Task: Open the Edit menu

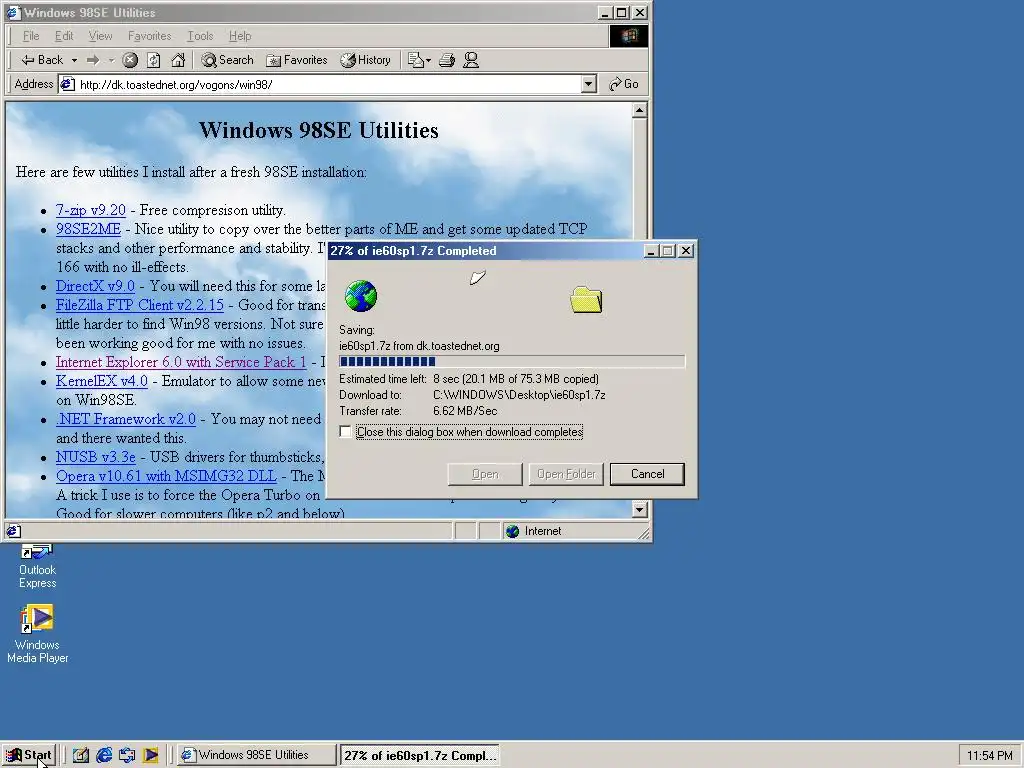Action: [x=64, y=36]
